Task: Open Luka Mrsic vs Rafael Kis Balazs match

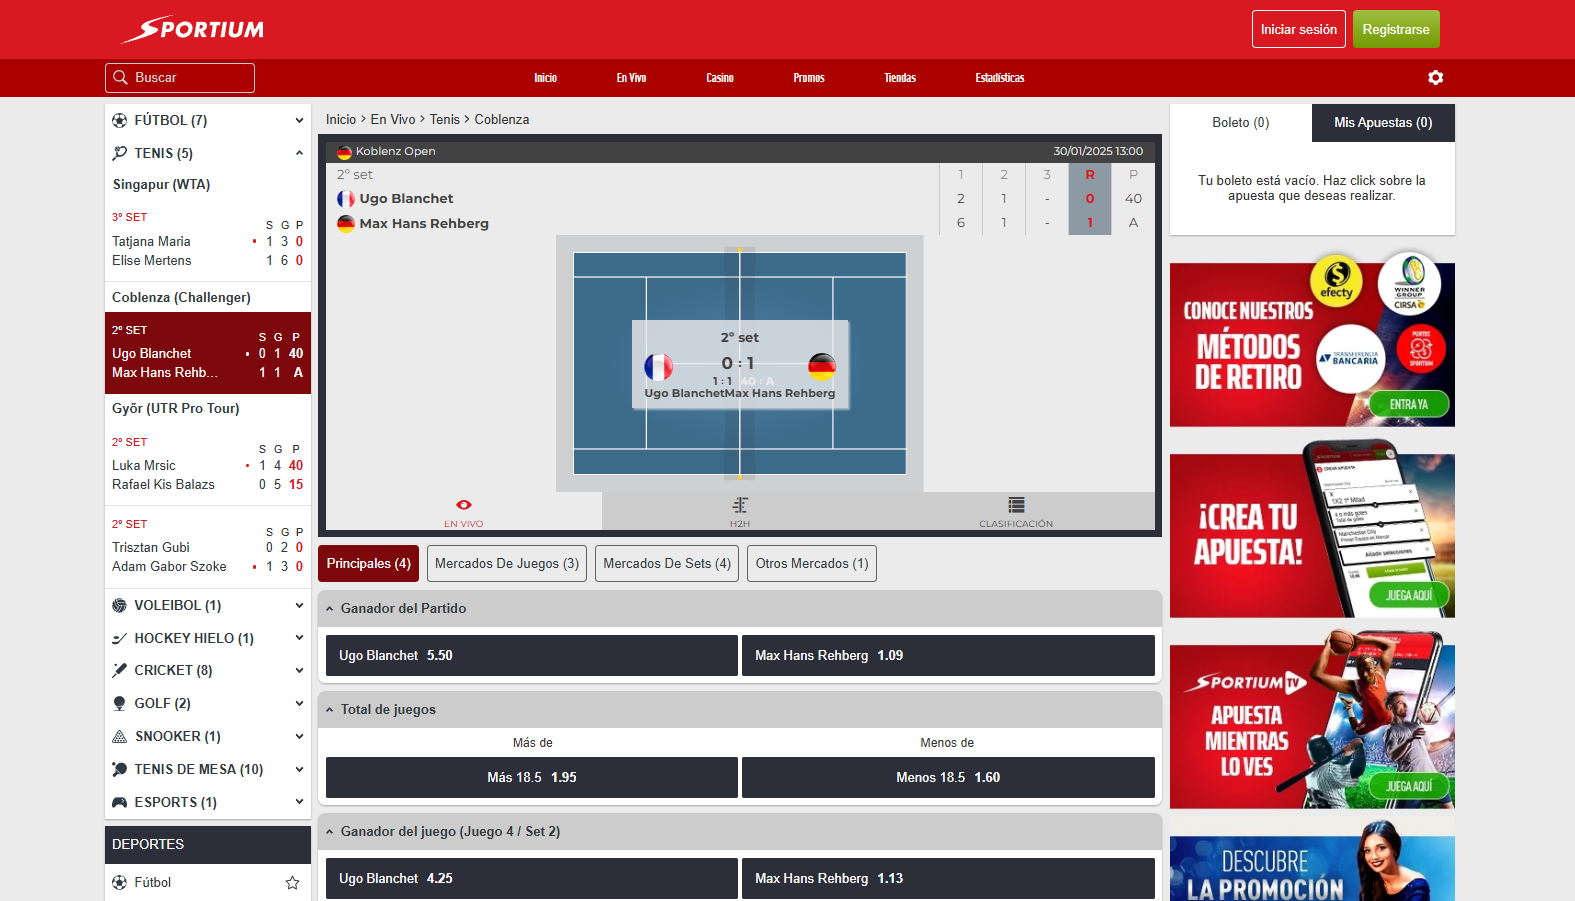Action: pos(208,465)
